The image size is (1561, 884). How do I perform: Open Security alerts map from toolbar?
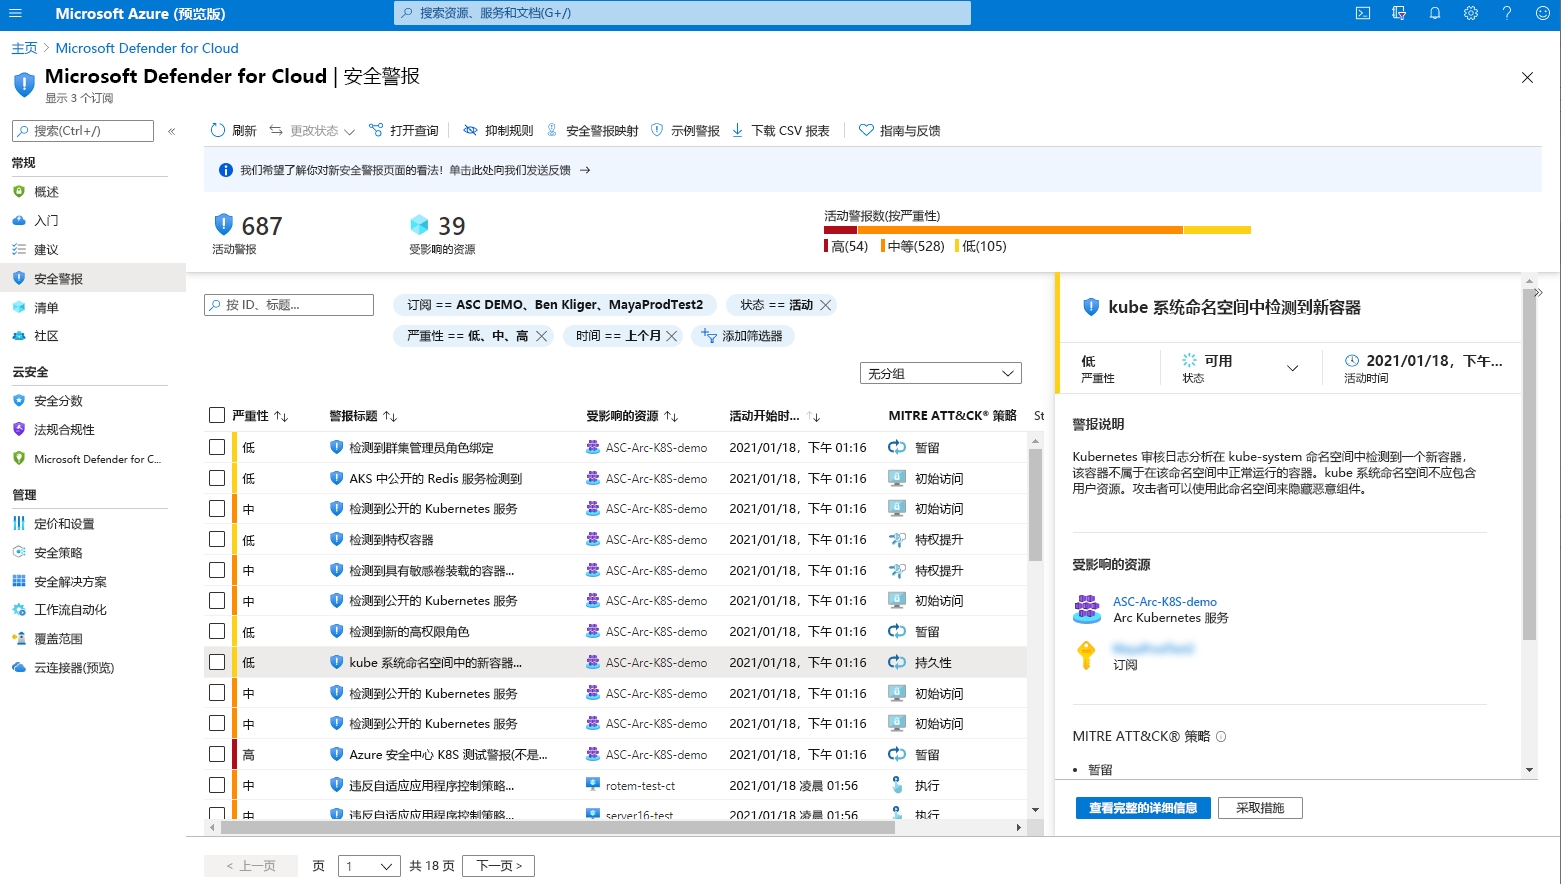592,130
